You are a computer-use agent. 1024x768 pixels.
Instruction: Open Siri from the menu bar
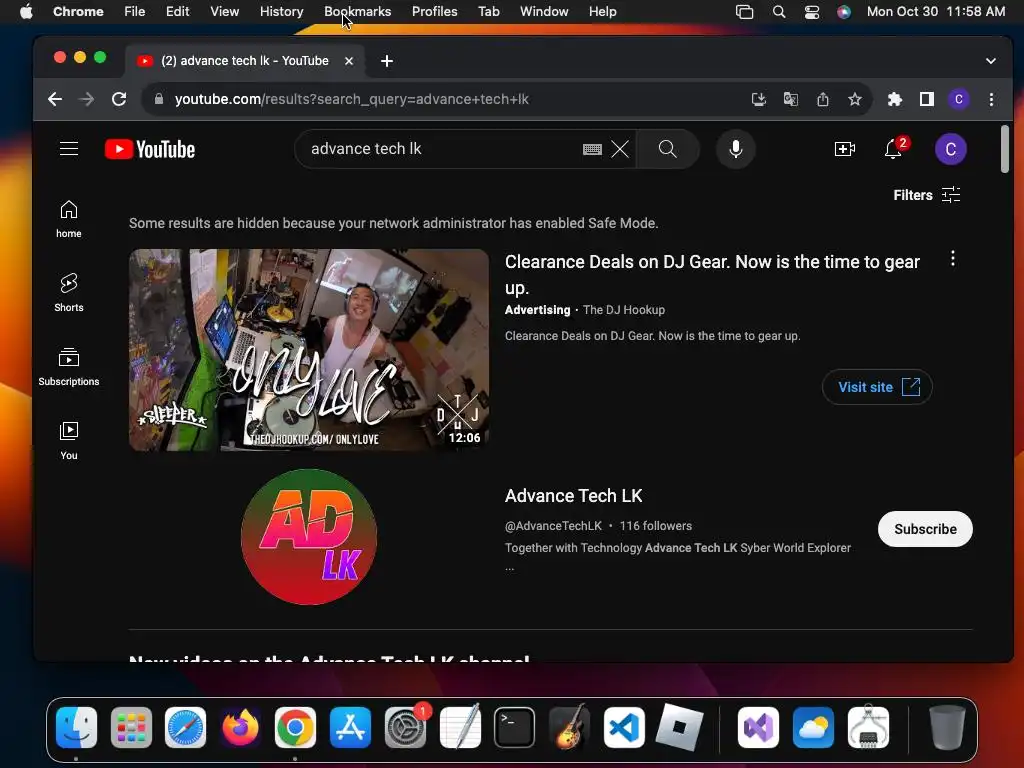pos(844,12)
